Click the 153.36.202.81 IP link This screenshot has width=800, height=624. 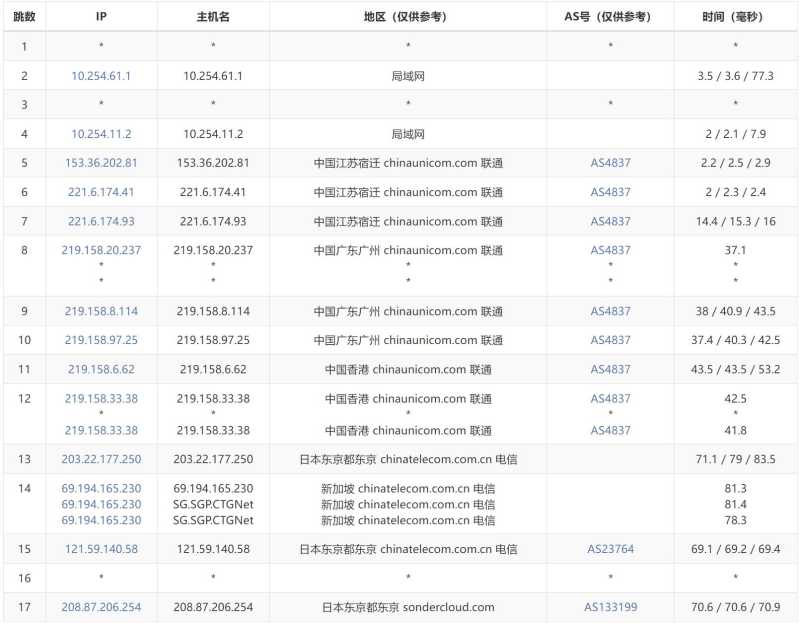100,162
